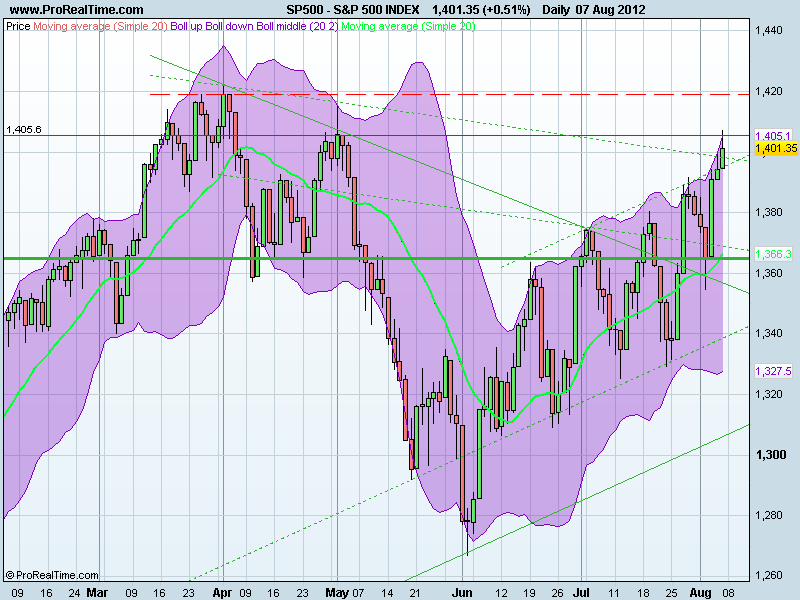Click the © ProRealTime.com copyright text

point(52,575)
